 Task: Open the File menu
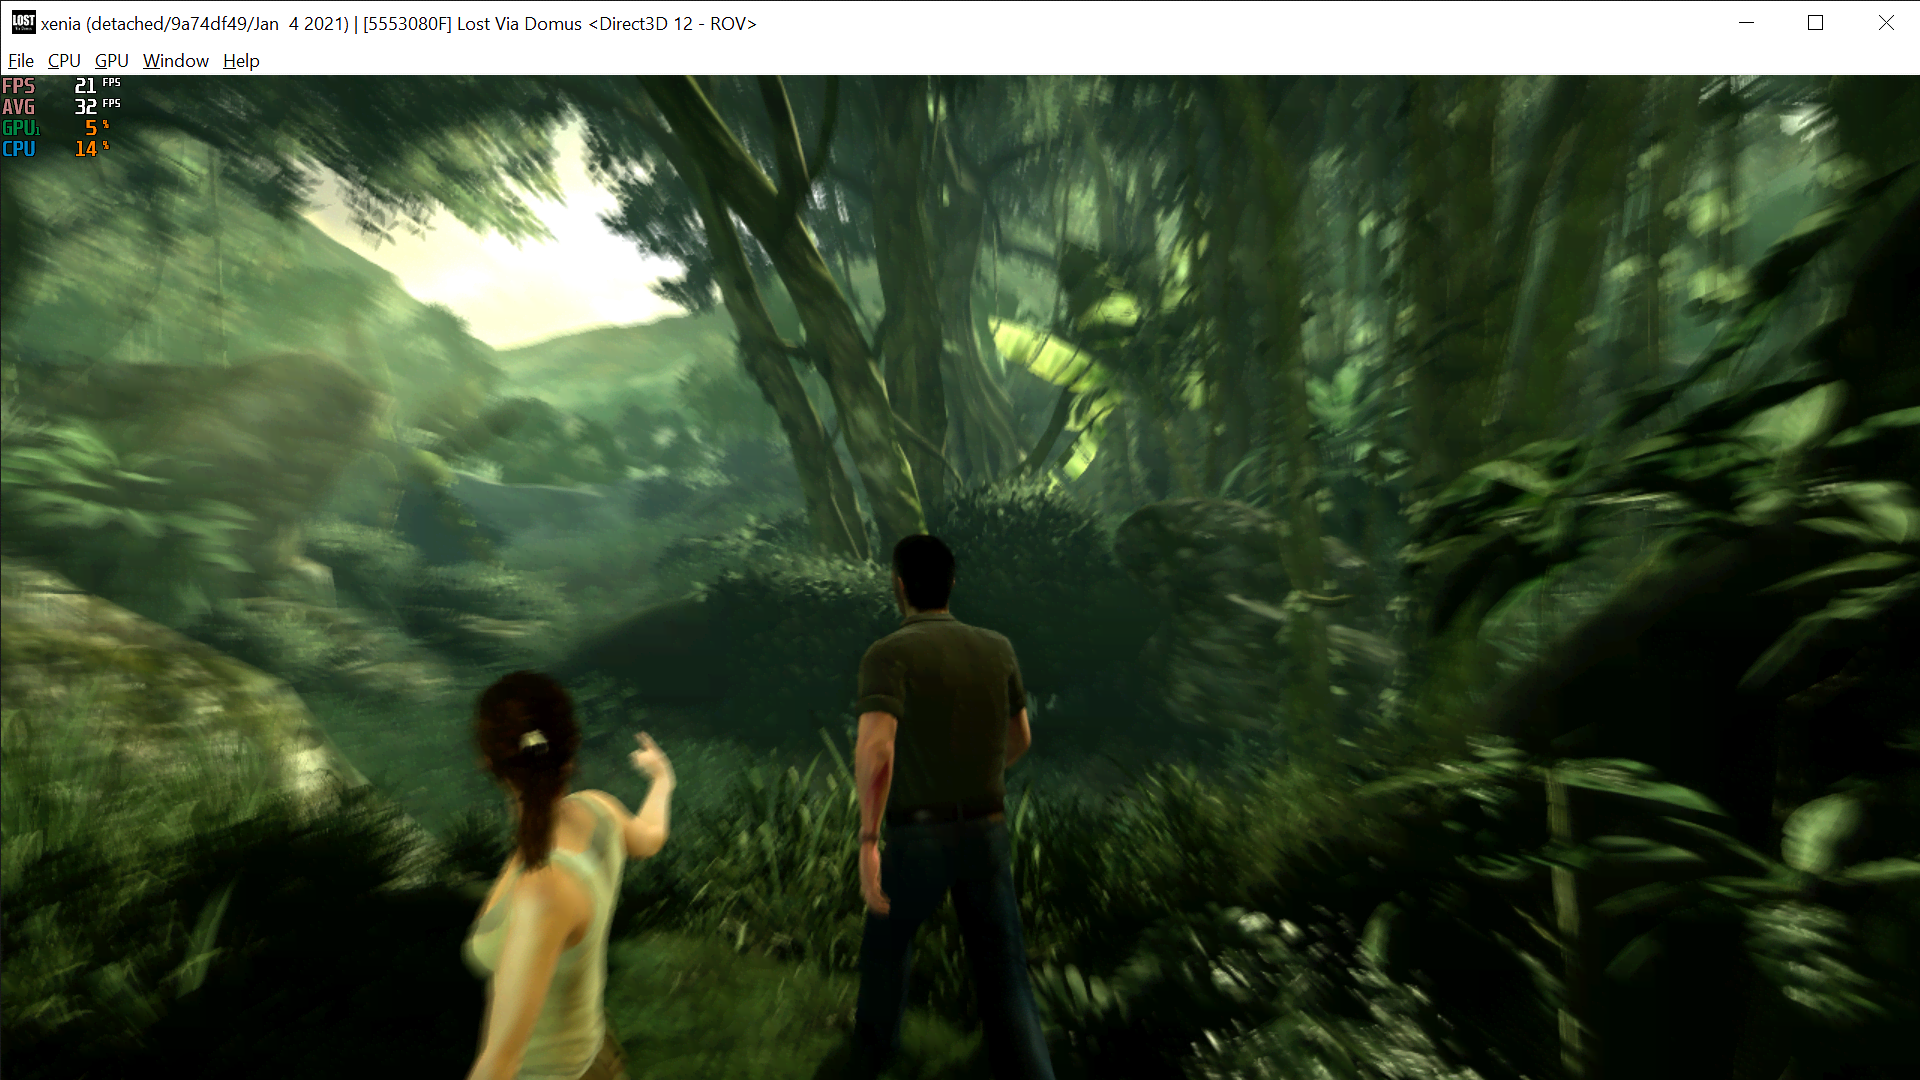[20, 61]
